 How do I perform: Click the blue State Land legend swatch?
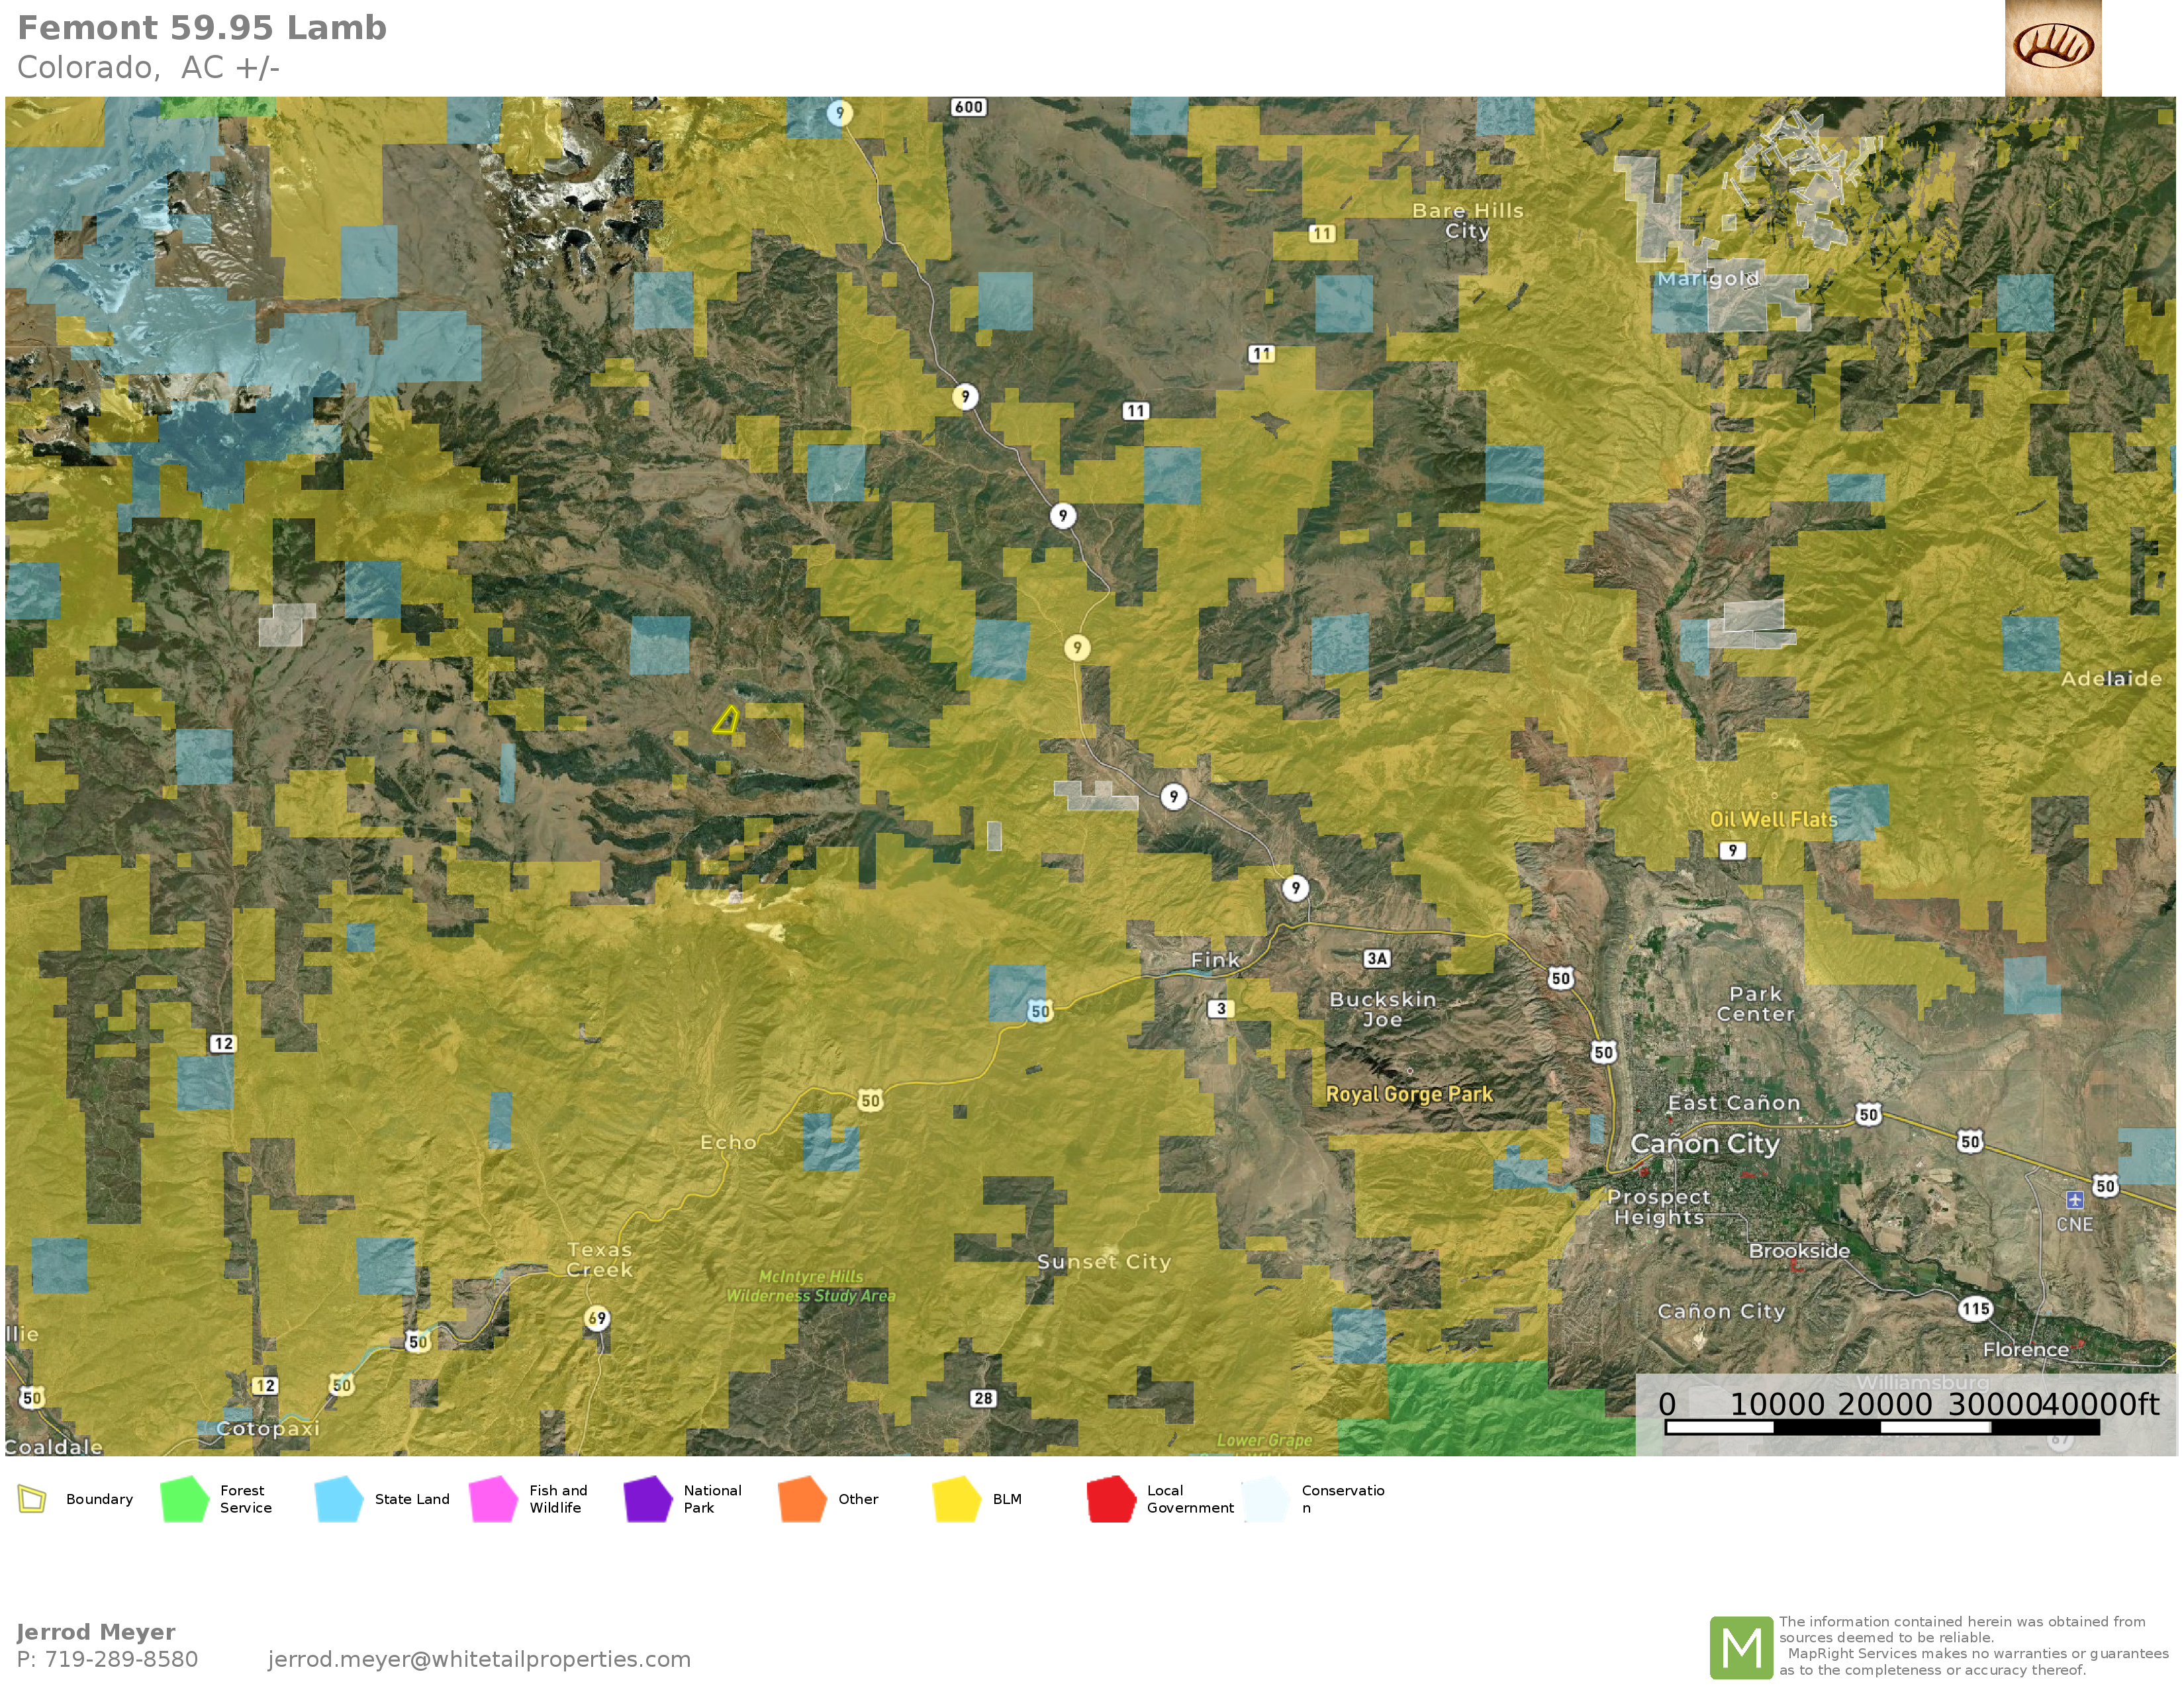click(x=338, y=1499)
